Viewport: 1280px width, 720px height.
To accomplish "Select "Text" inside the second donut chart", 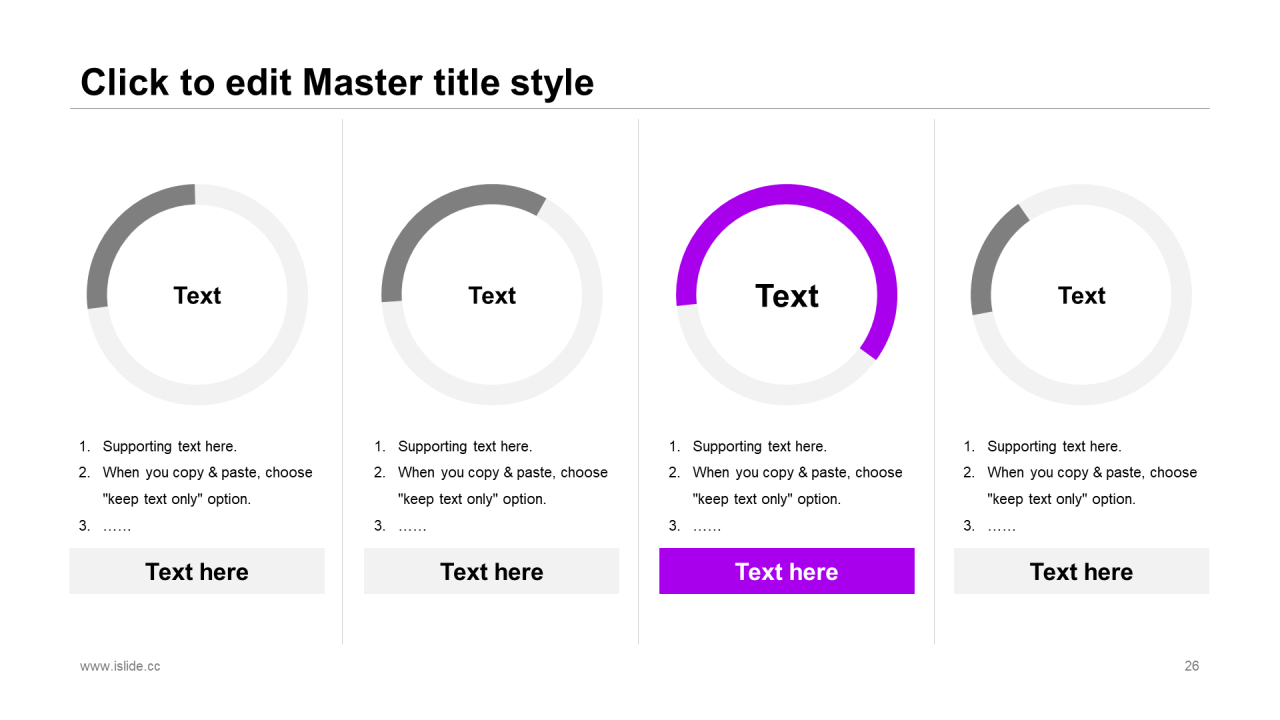I will [x=492, y=295].
